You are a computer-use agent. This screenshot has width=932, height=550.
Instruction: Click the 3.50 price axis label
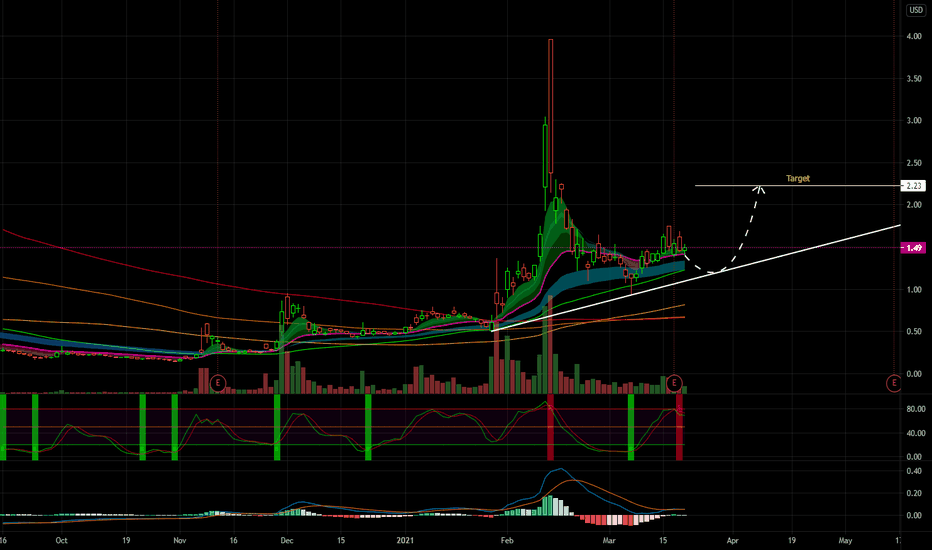tap(914, 78)
